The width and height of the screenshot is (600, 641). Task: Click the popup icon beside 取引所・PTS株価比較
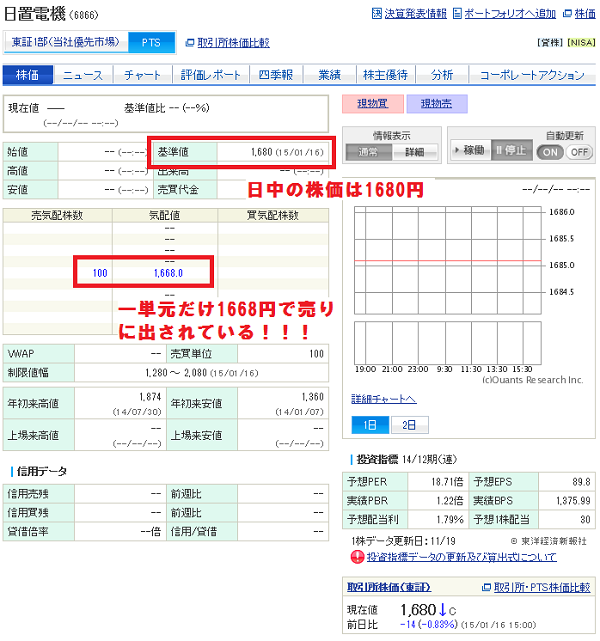pos(486,587)
